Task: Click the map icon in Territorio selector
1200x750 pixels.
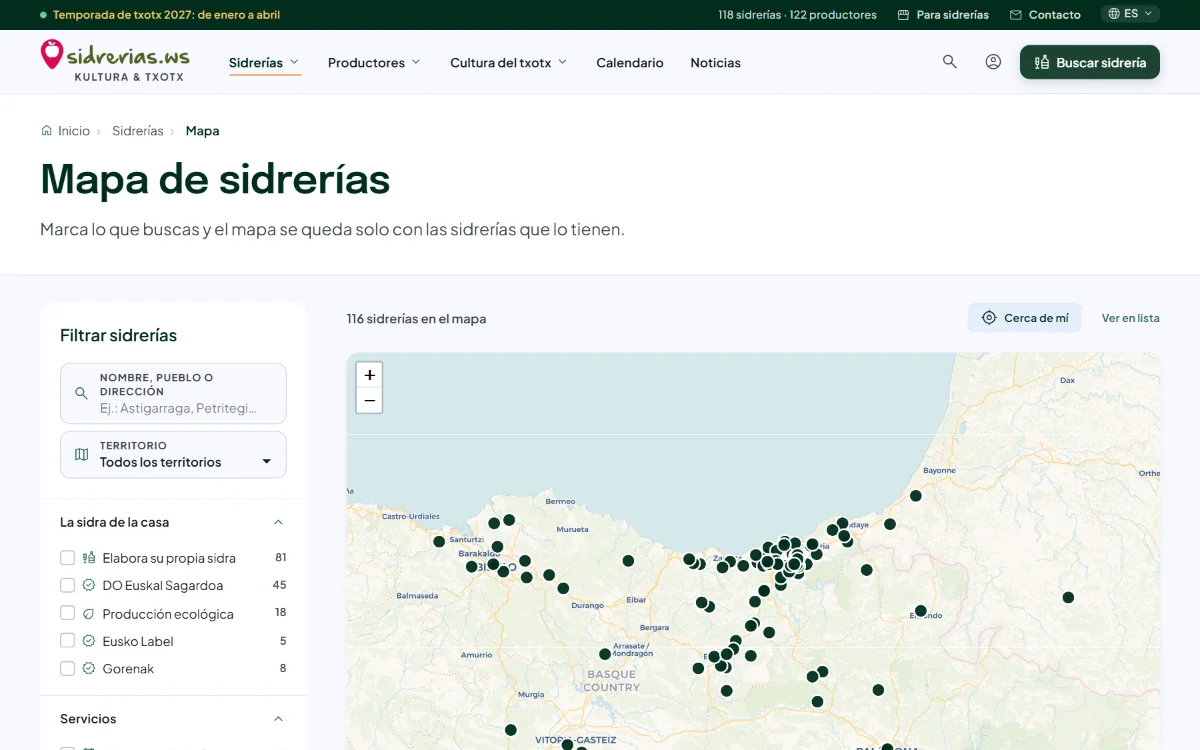Action: (82, 455)
